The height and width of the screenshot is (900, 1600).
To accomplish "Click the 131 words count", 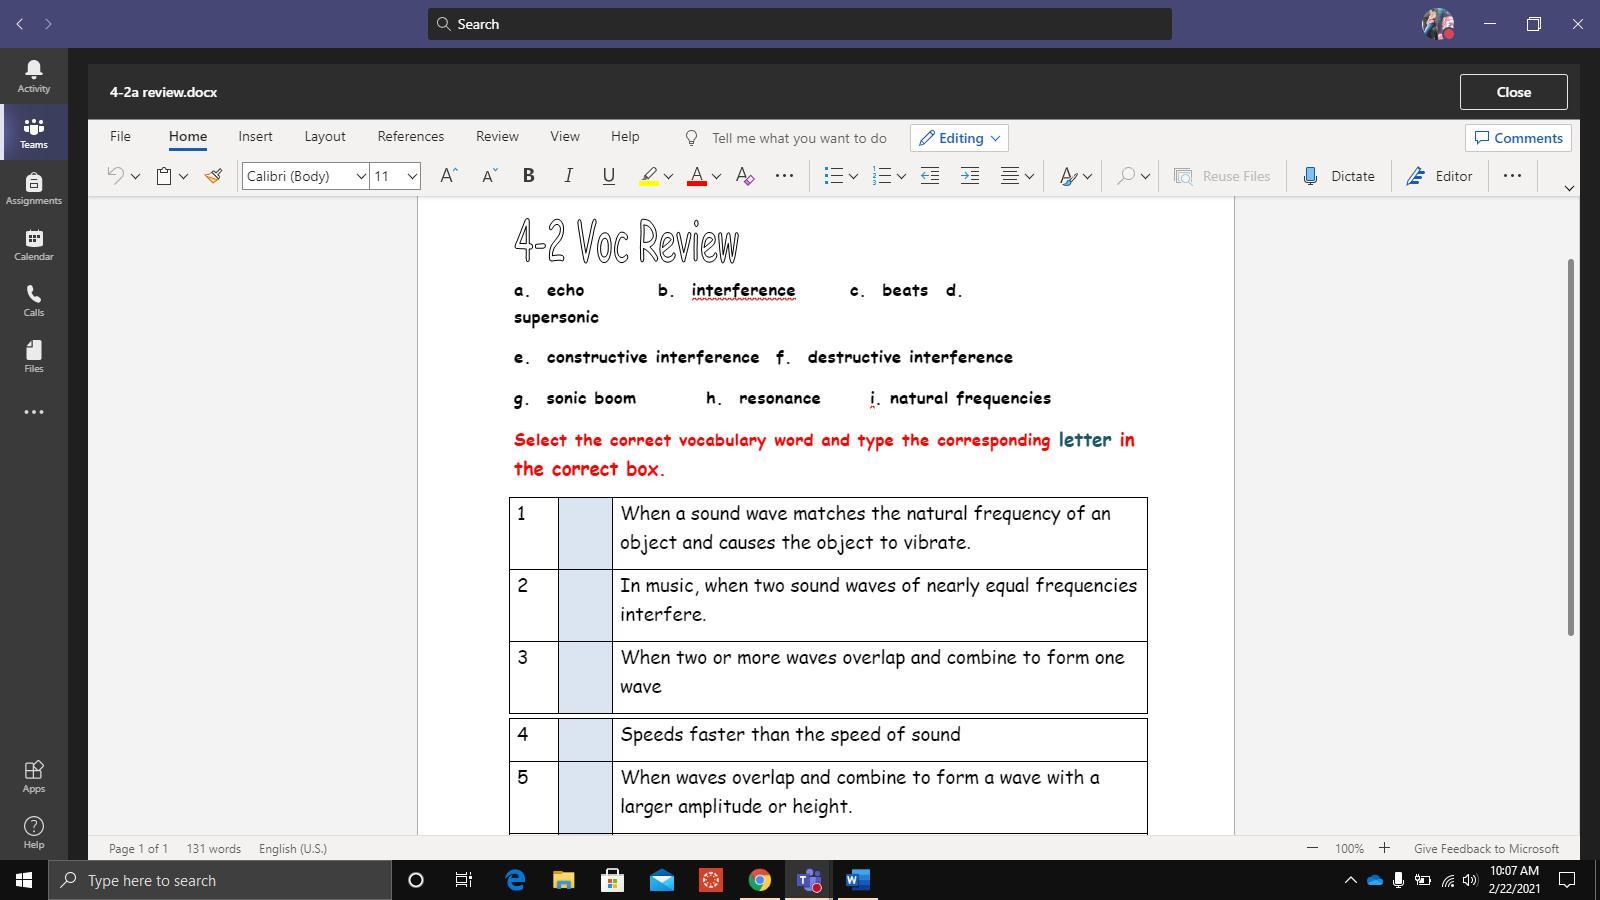I will 213,848.
